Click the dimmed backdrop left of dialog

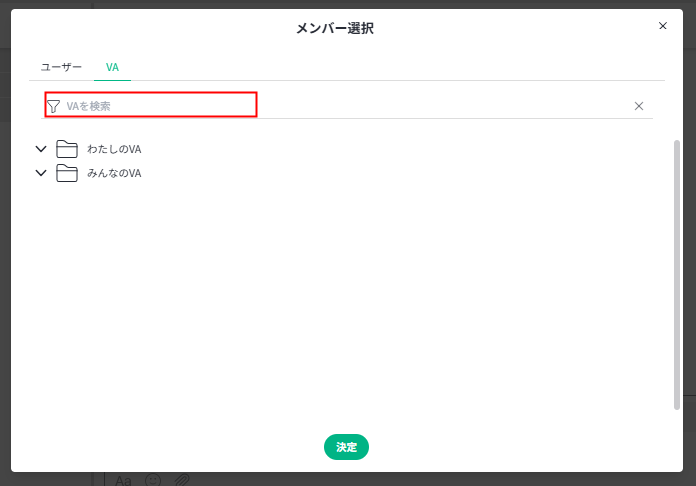pos(5,250)
